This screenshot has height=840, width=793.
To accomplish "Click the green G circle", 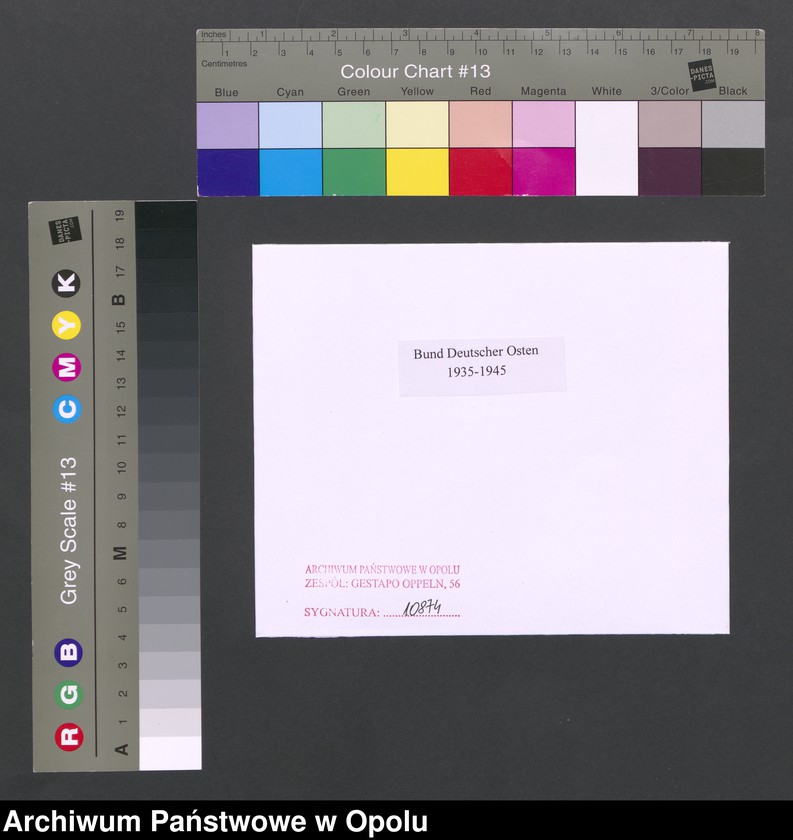I will 68,695.
